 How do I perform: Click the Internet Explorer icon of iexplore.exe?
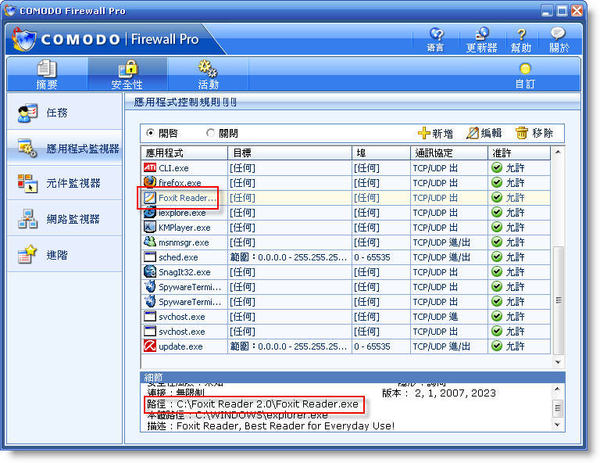coord(150,213)
